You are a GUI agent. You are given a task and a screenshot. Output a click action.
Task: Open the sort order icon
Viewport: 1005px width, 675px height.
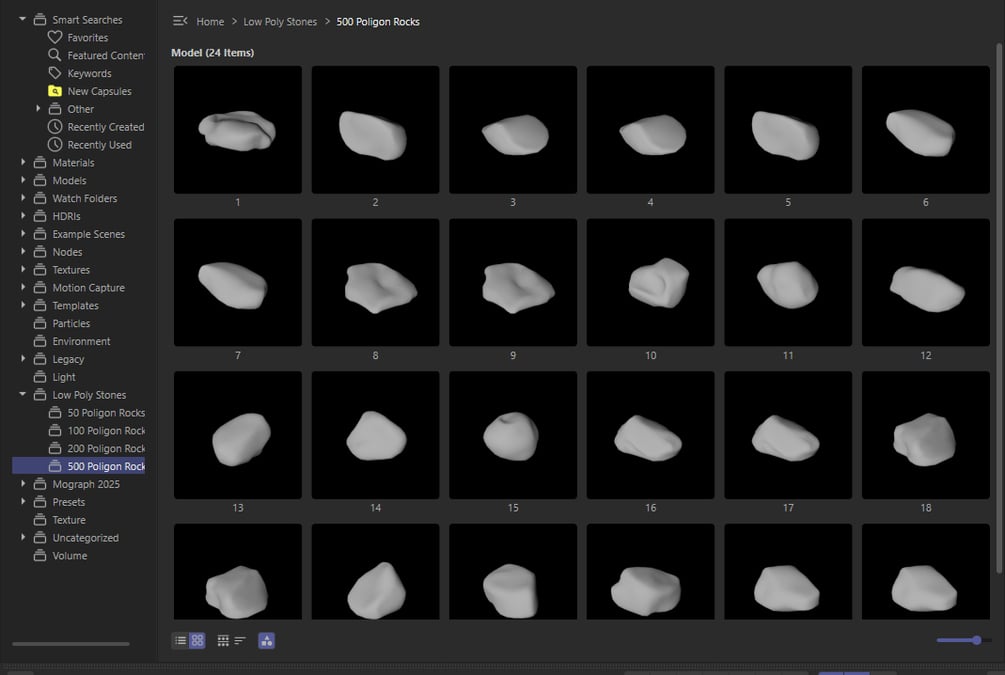(240, 640)
